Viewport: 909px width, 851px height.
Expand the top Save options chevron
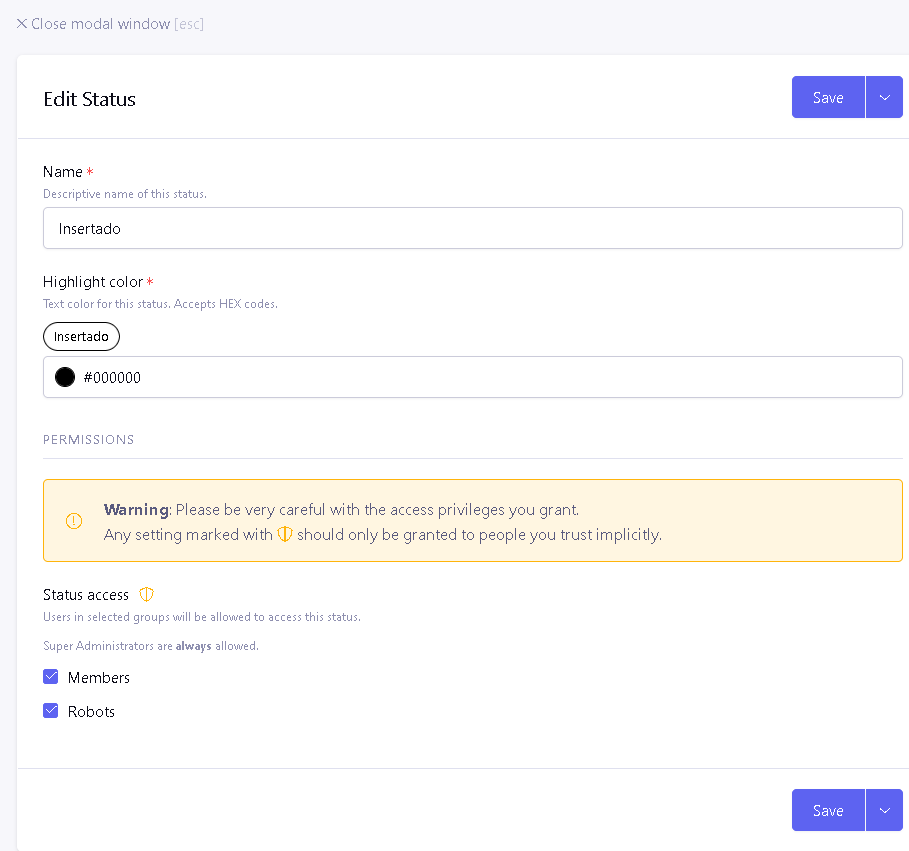(884, 97)
